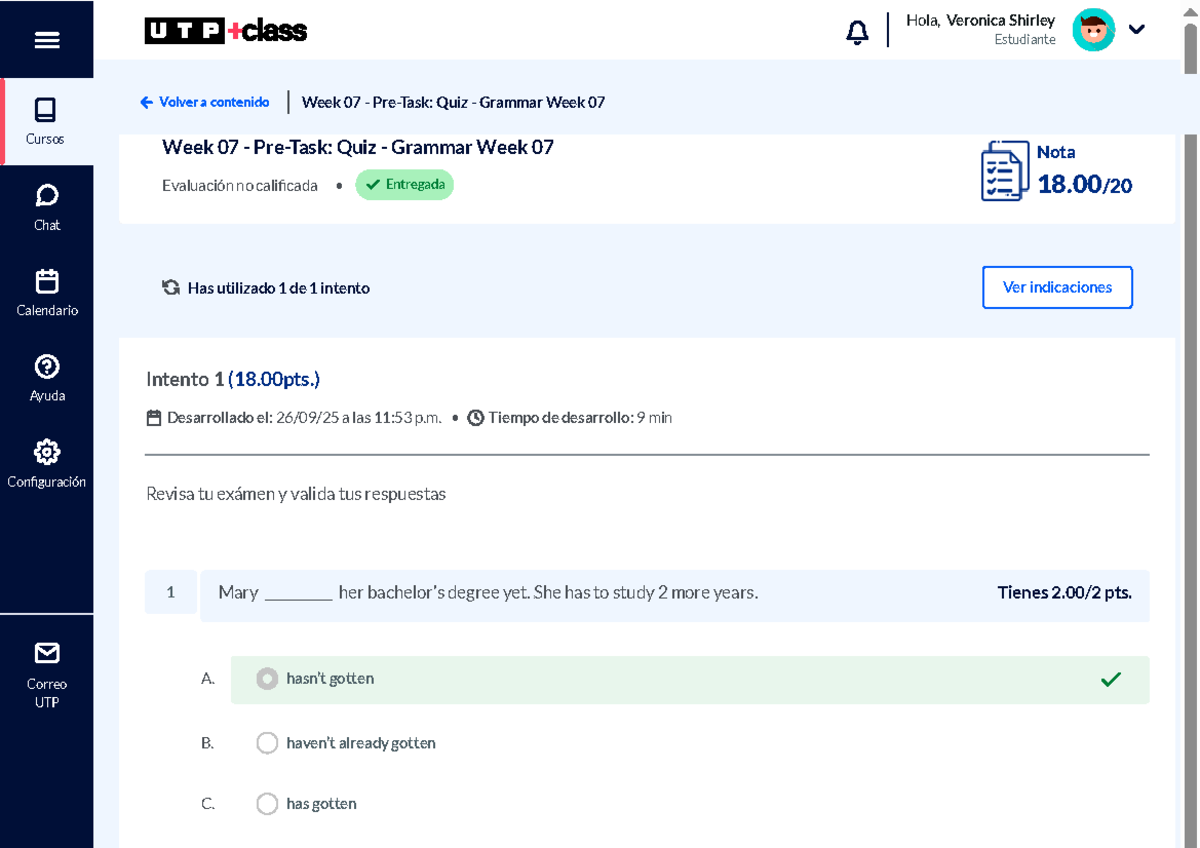Select radio option "has gotten"
The height and width of the screenshot is (848, 1200).
[x=267, y=804]
